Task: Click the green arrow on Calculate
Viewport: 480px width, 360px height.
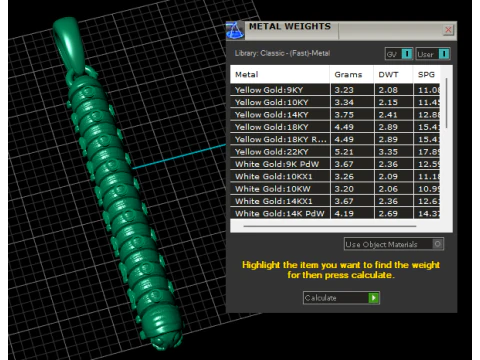Action: [x=373, y=298]
